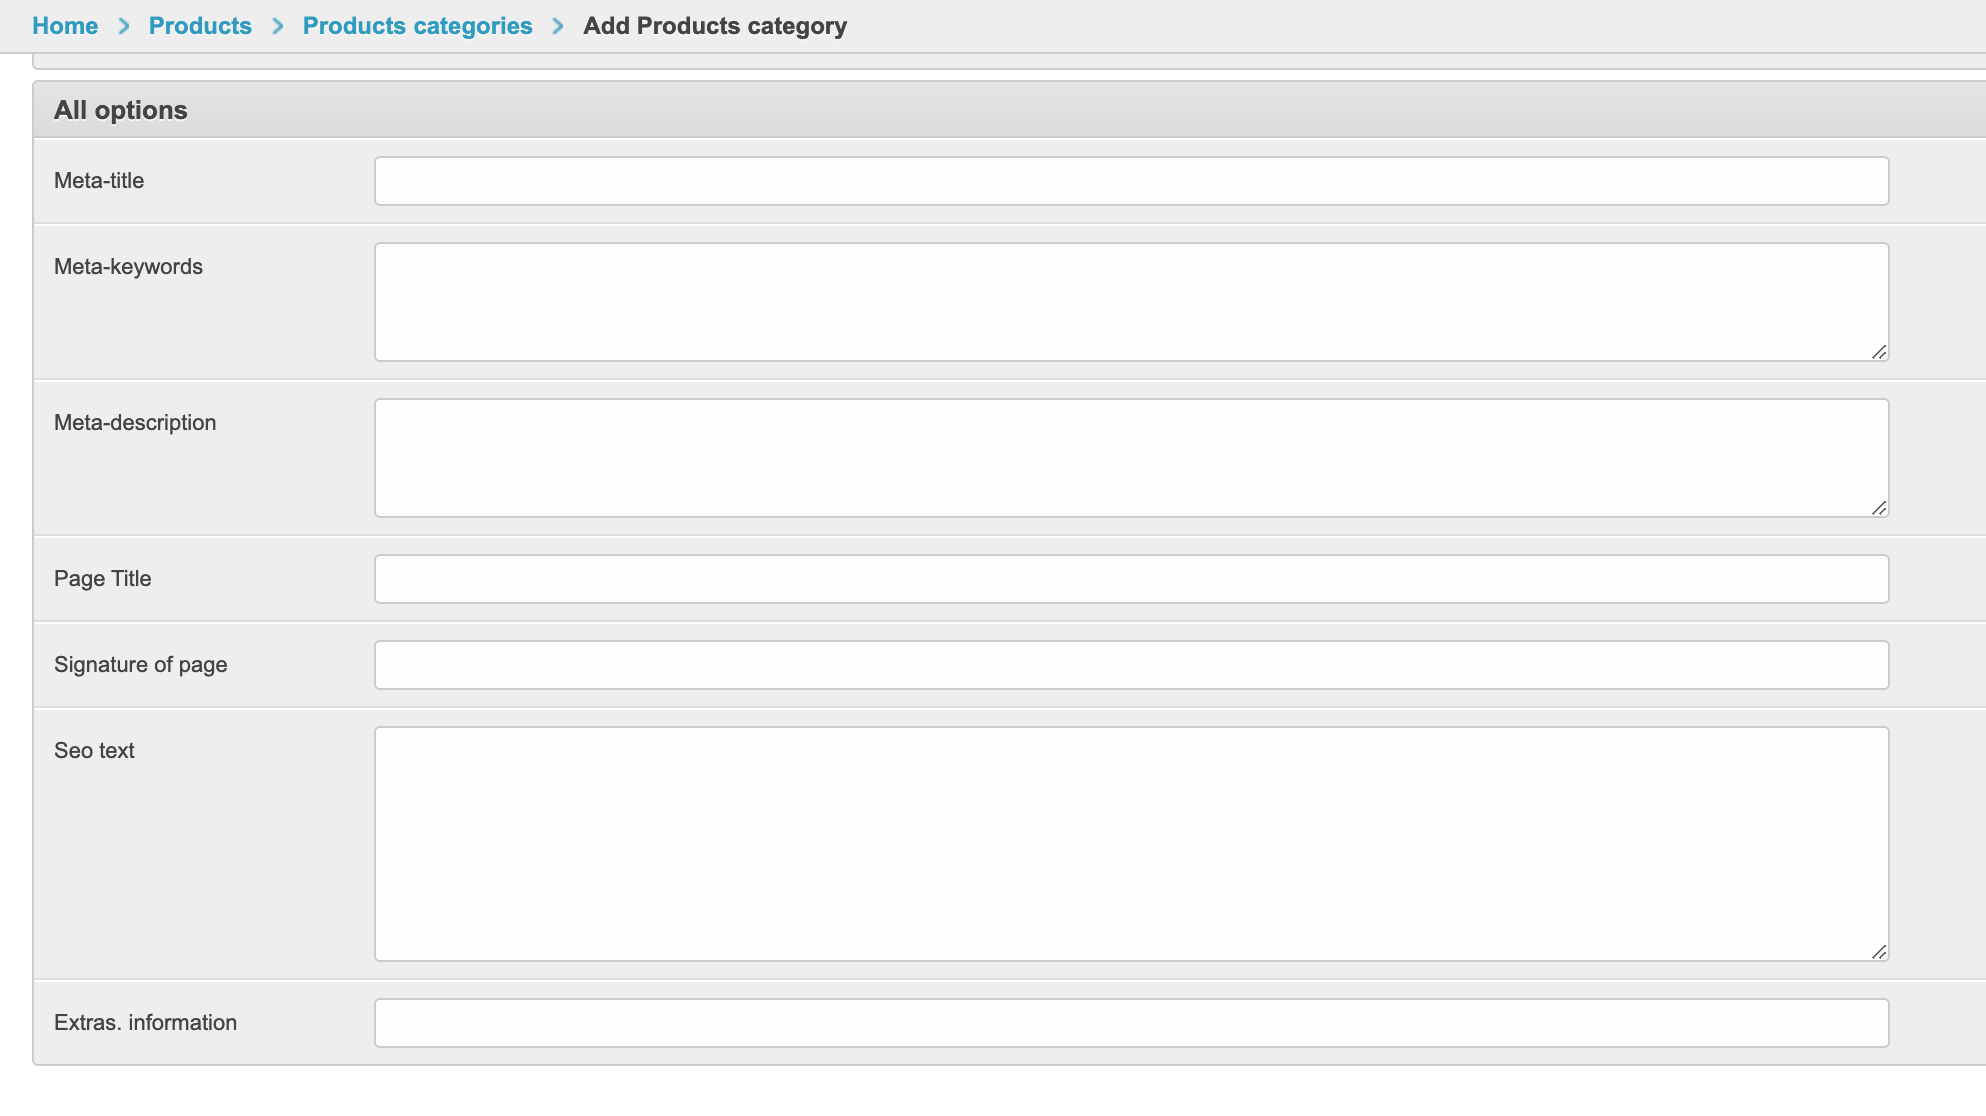Click chevron separator after Home
This screenshot has width=1986, height=1116.
tap(124, 26)
